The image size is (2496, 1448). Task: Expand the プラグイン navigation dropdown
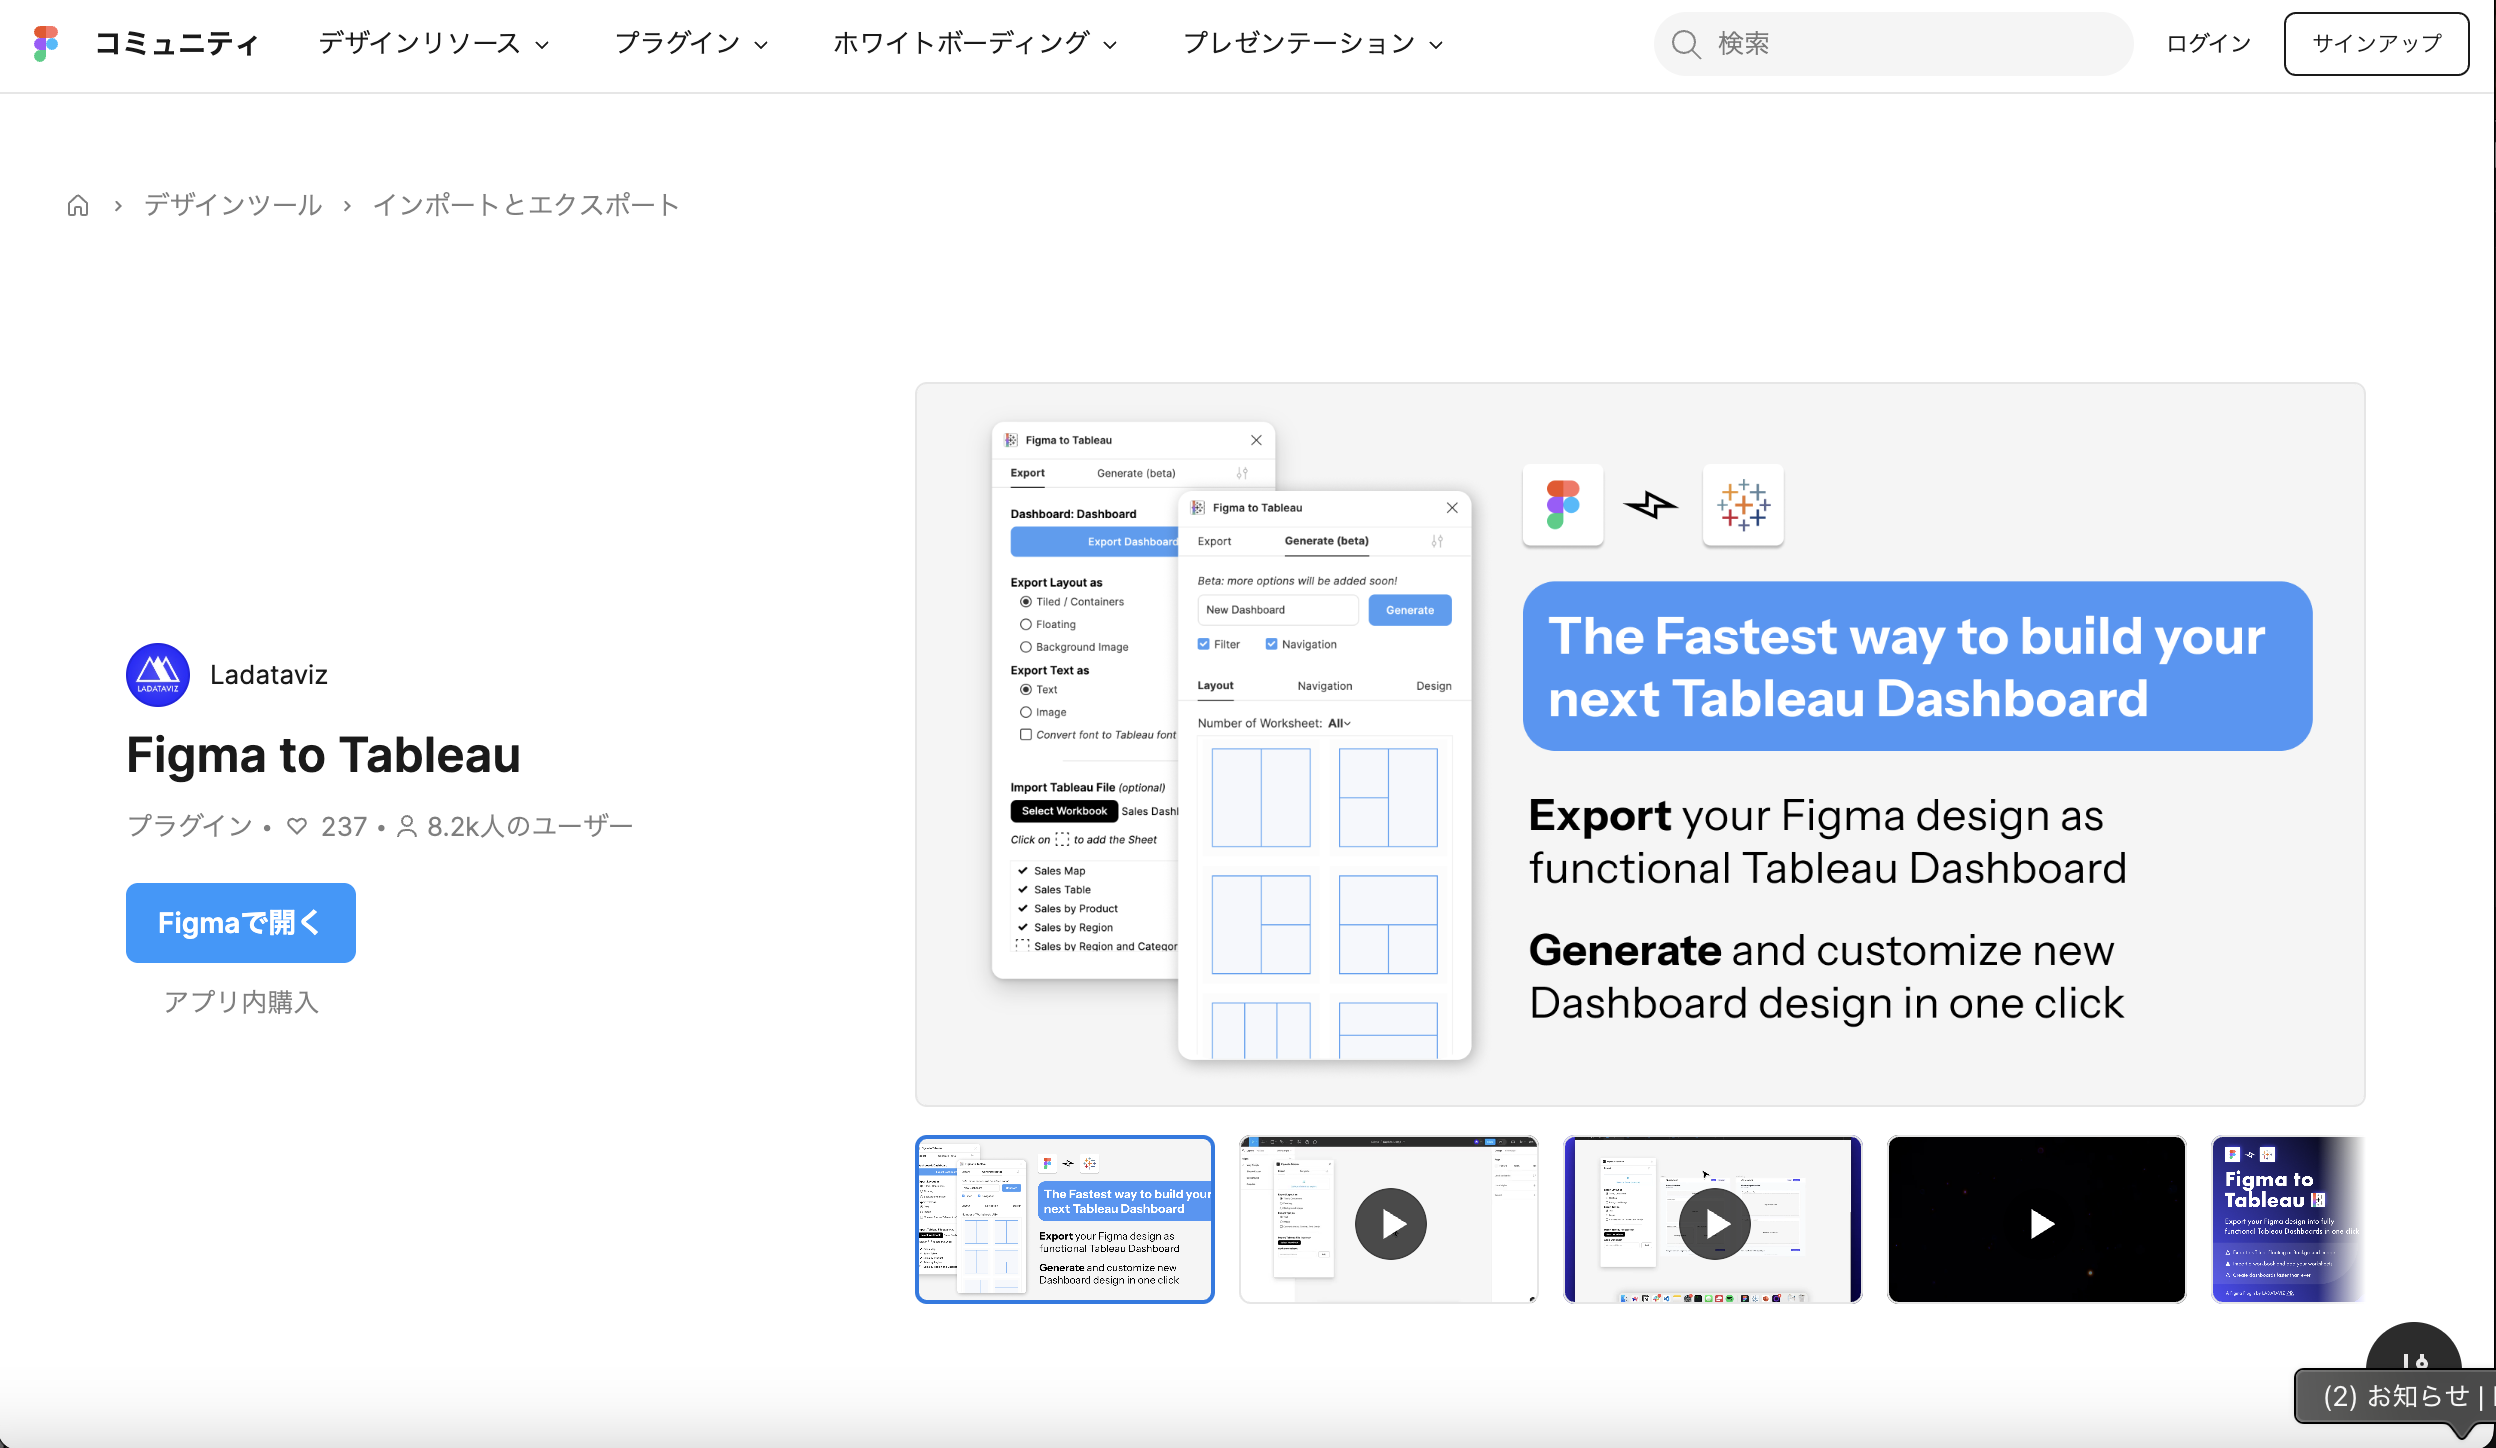(x=691, y=44)
